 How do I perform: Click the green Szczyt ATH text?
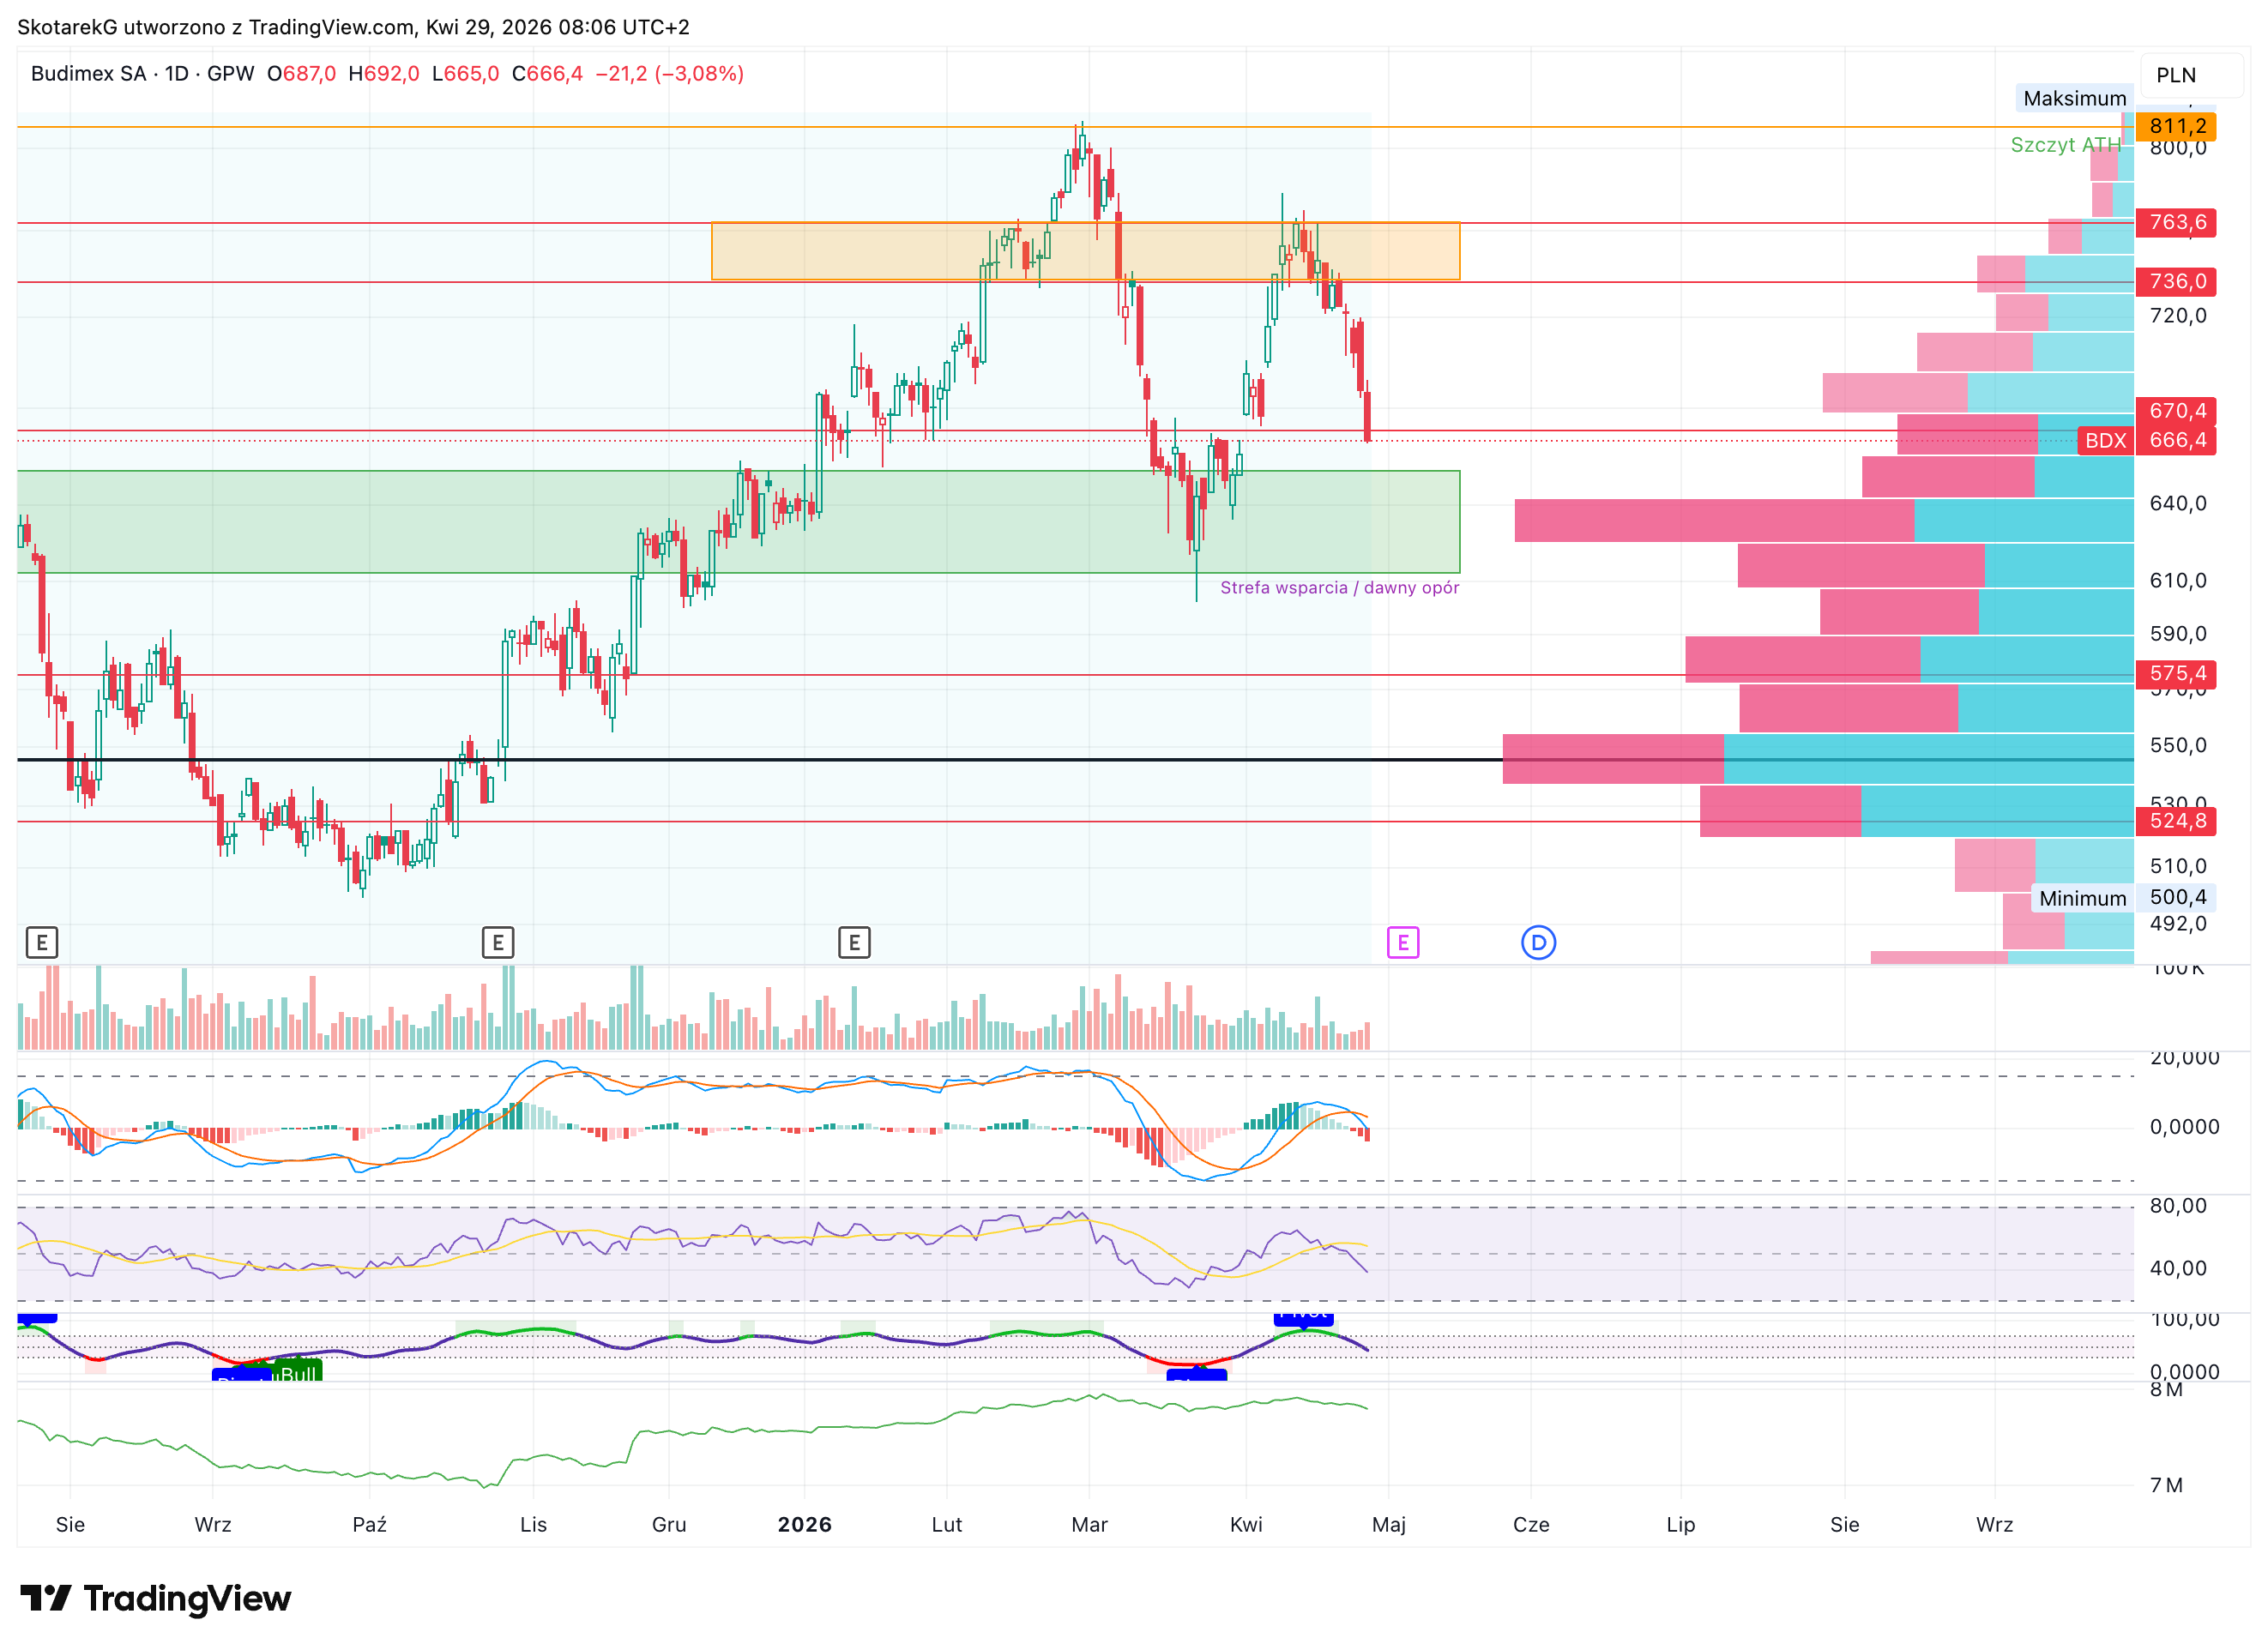pos(2065,145)
